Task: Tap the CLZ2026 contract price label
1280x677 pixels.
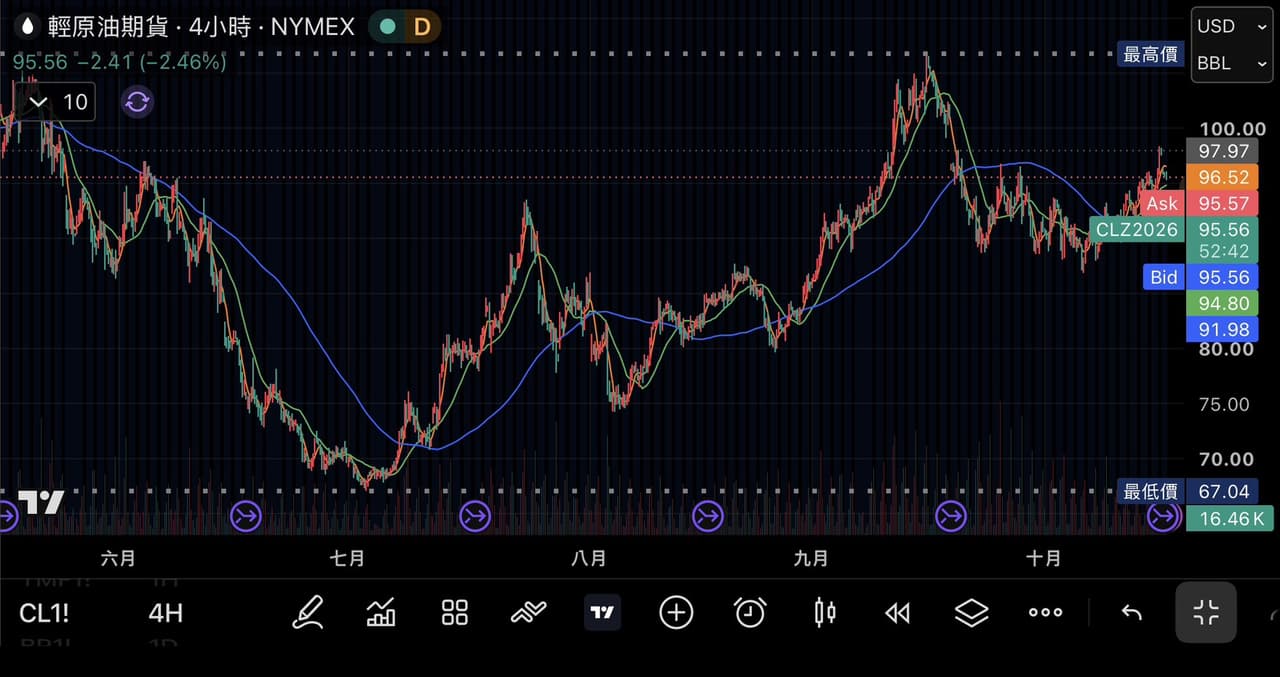Action: (1138, 230)
